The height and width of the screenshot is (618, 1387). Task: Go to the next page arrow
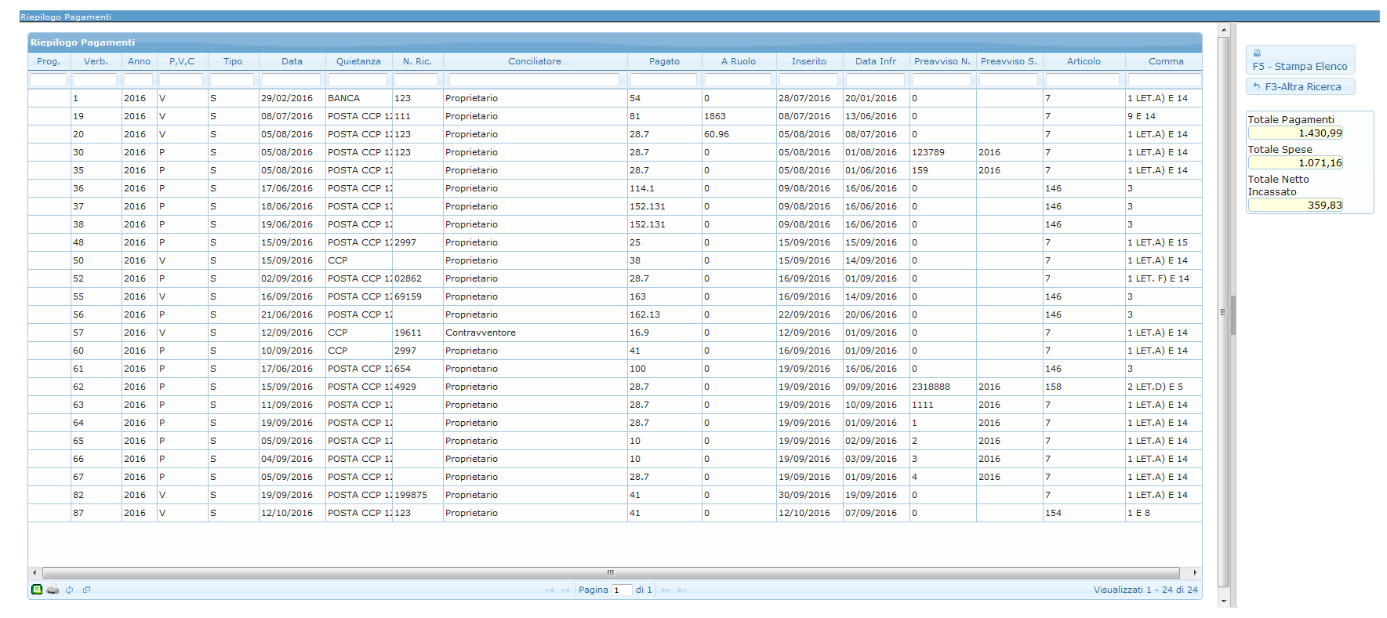[665, 590]
